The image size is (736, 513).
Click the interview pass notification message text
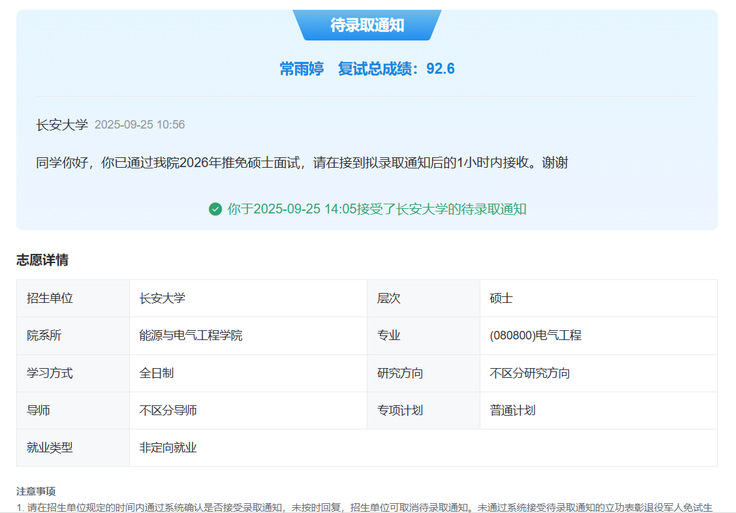[x=302, y=162]
